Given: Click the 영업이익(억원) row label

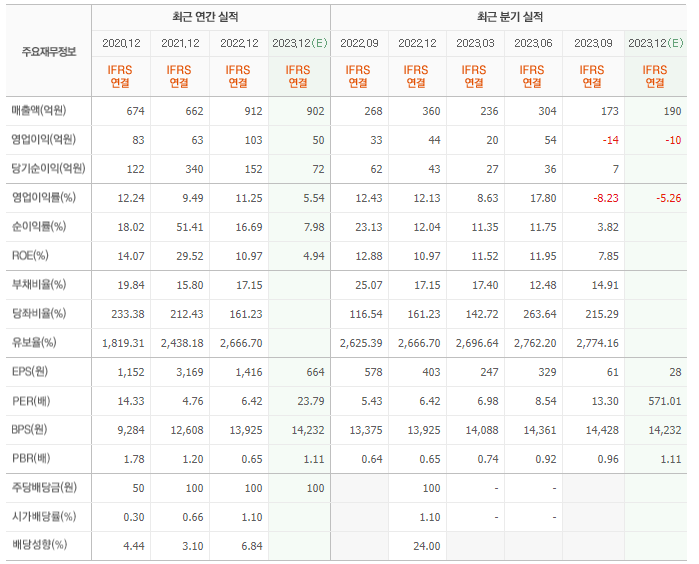Looking at the screenshot, I should 44,139.
